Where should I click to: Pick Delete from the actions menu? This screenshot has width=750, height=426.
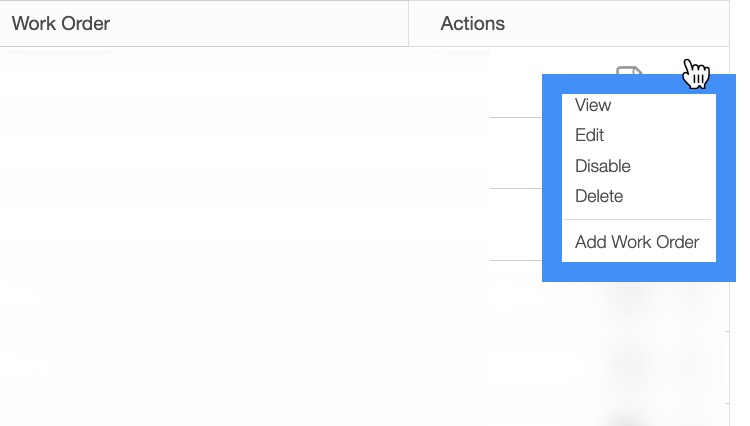599,196
